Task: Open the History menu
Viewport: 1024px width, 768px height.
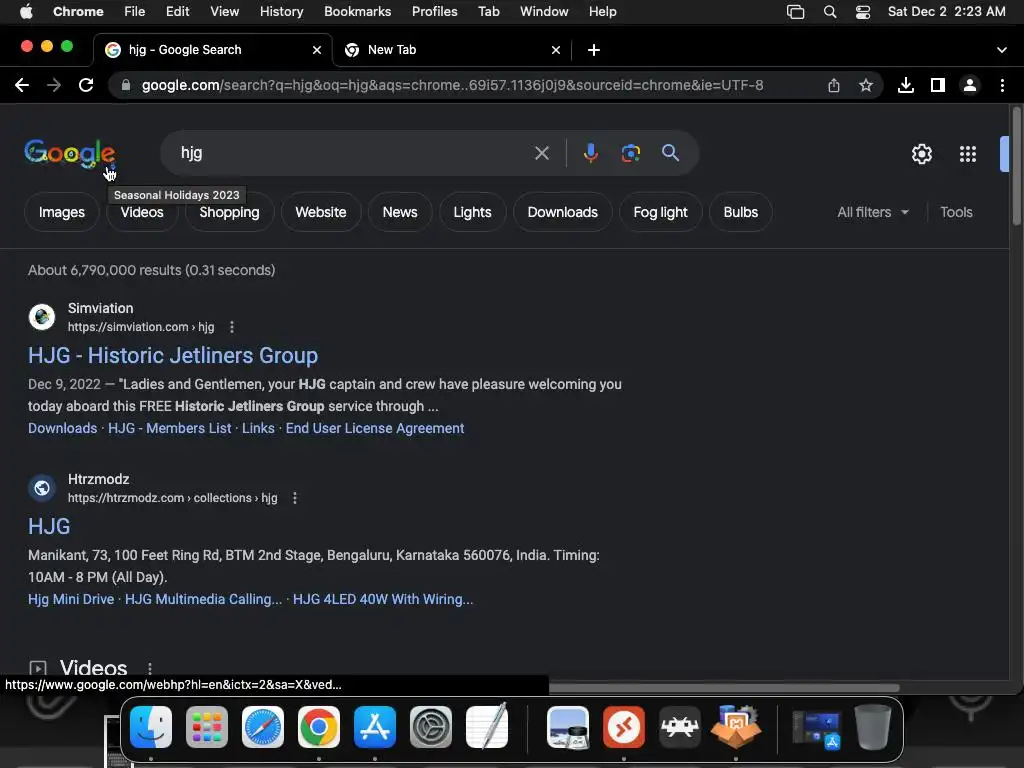Action: click(x=281, y=12)
